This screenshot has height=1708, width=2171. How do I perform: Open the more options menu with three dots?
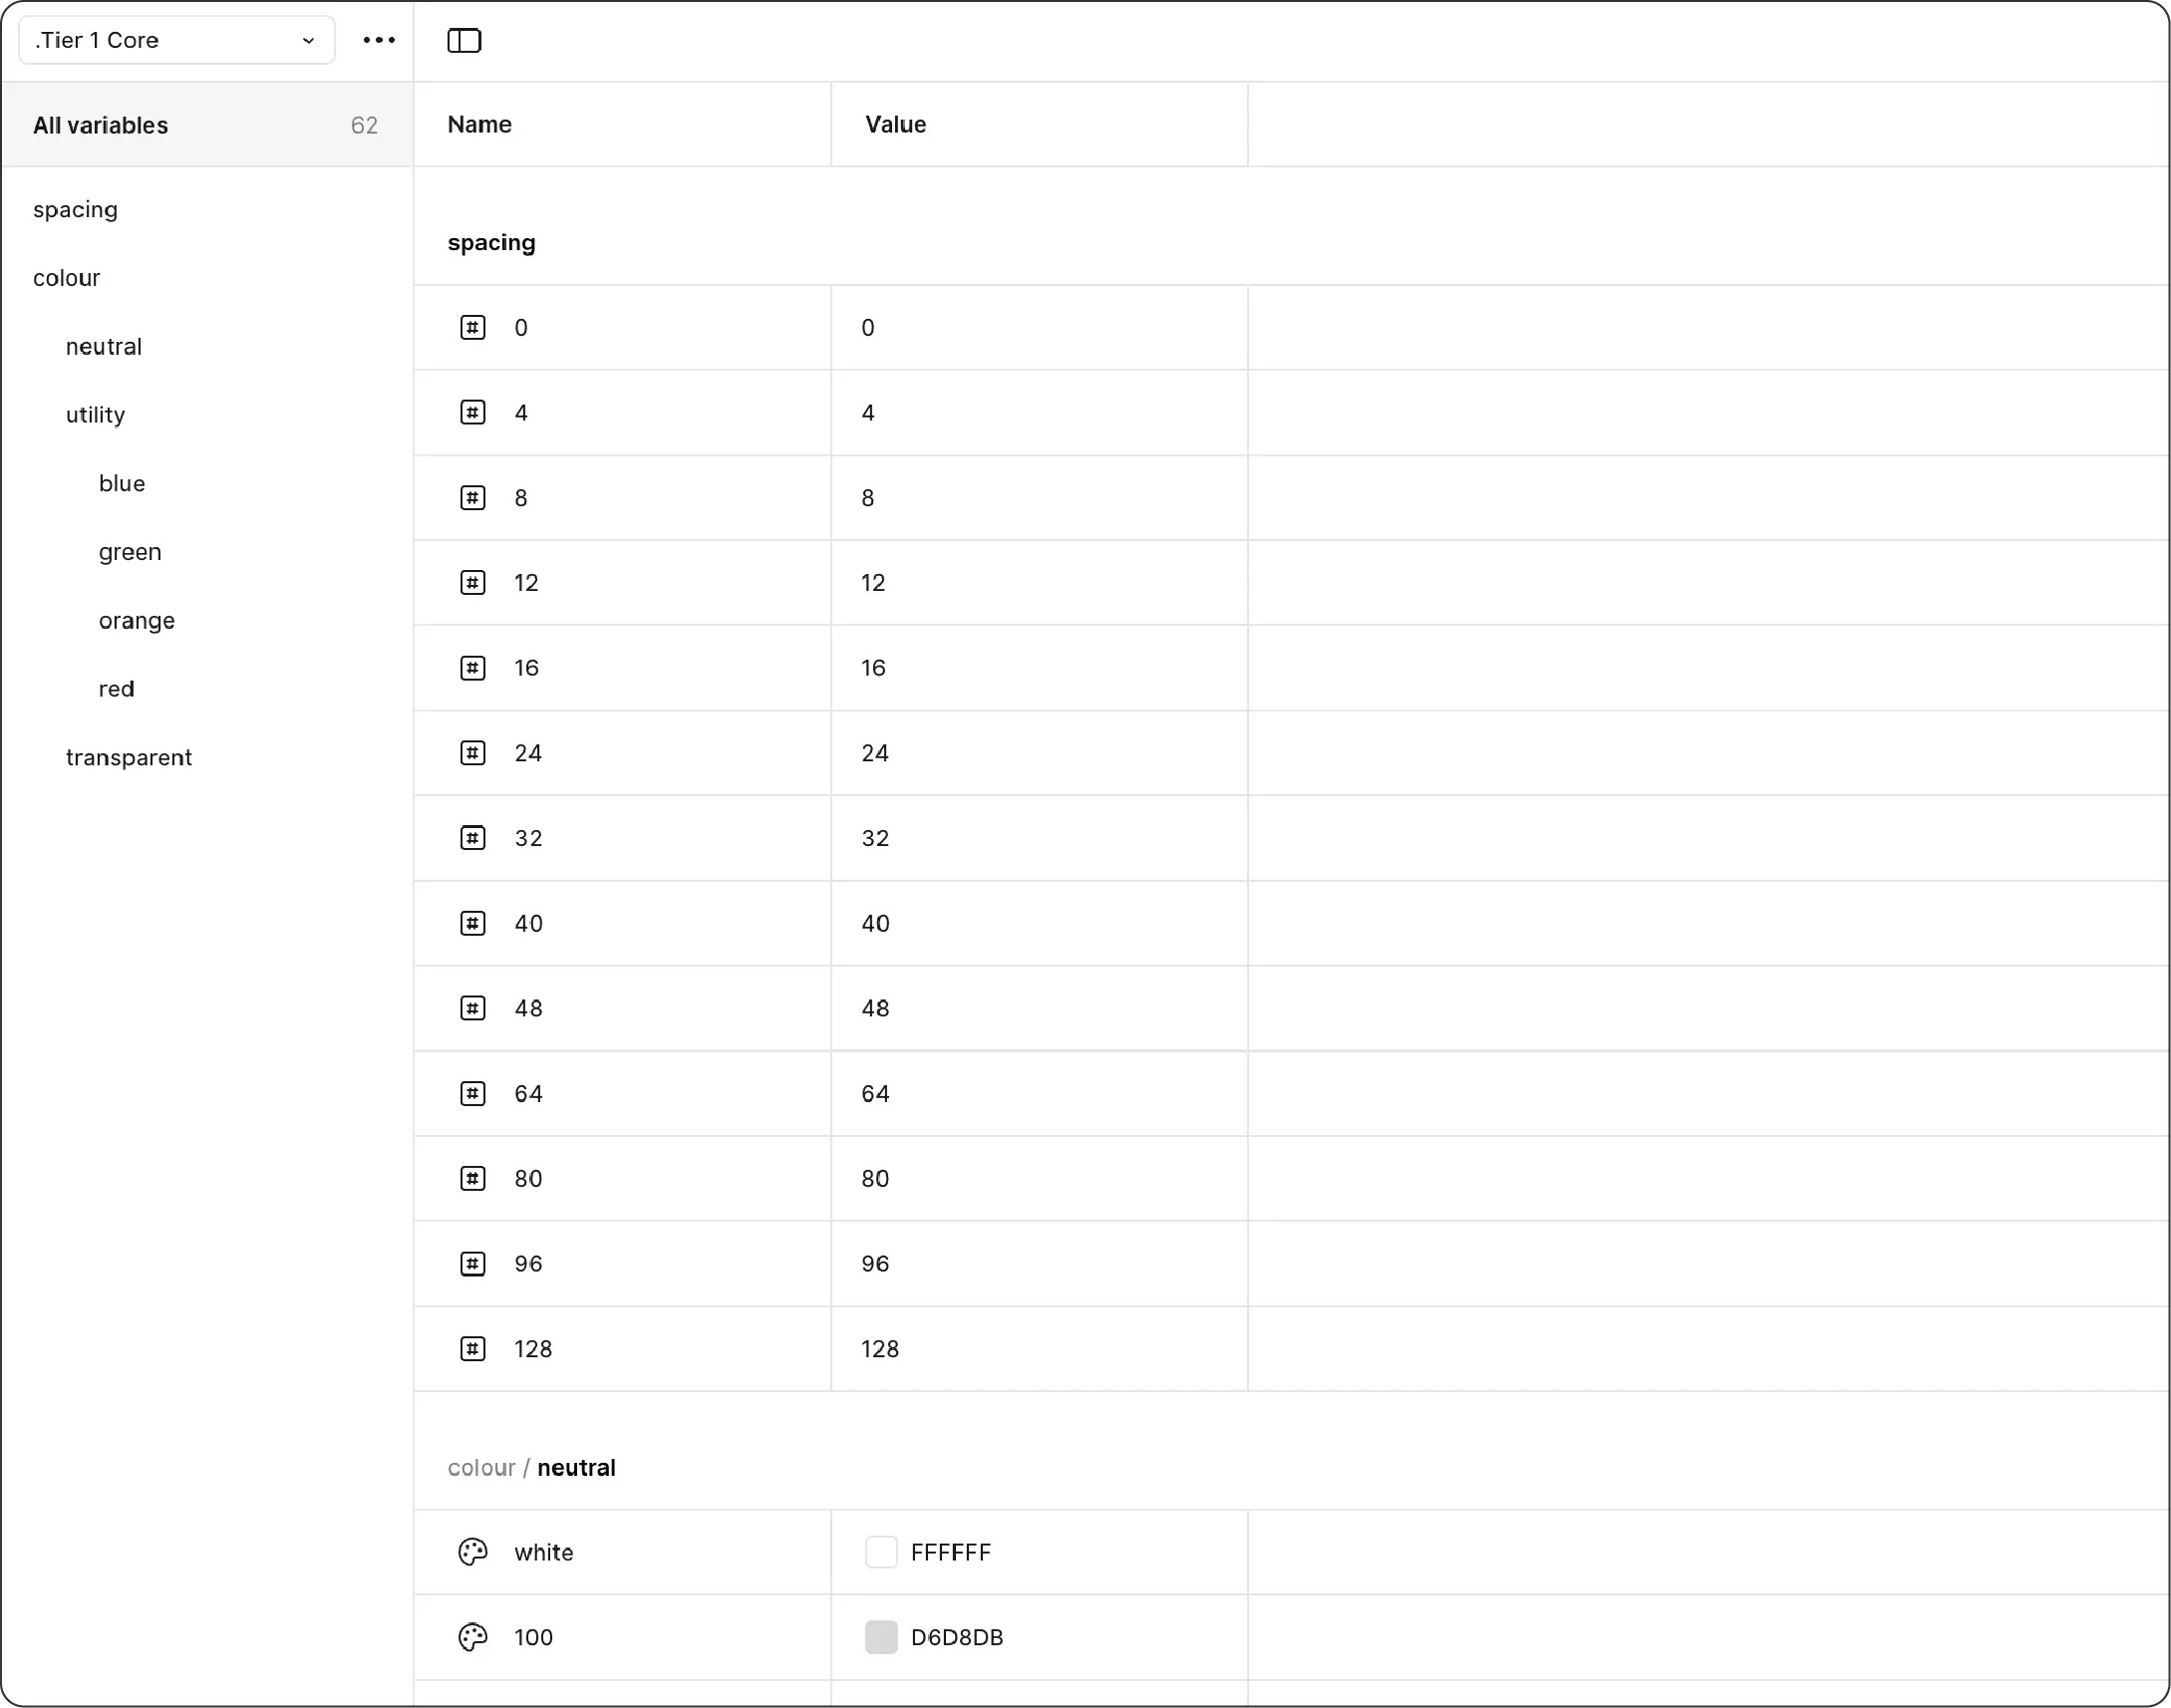pyautogui.click(x=379, y=40)
